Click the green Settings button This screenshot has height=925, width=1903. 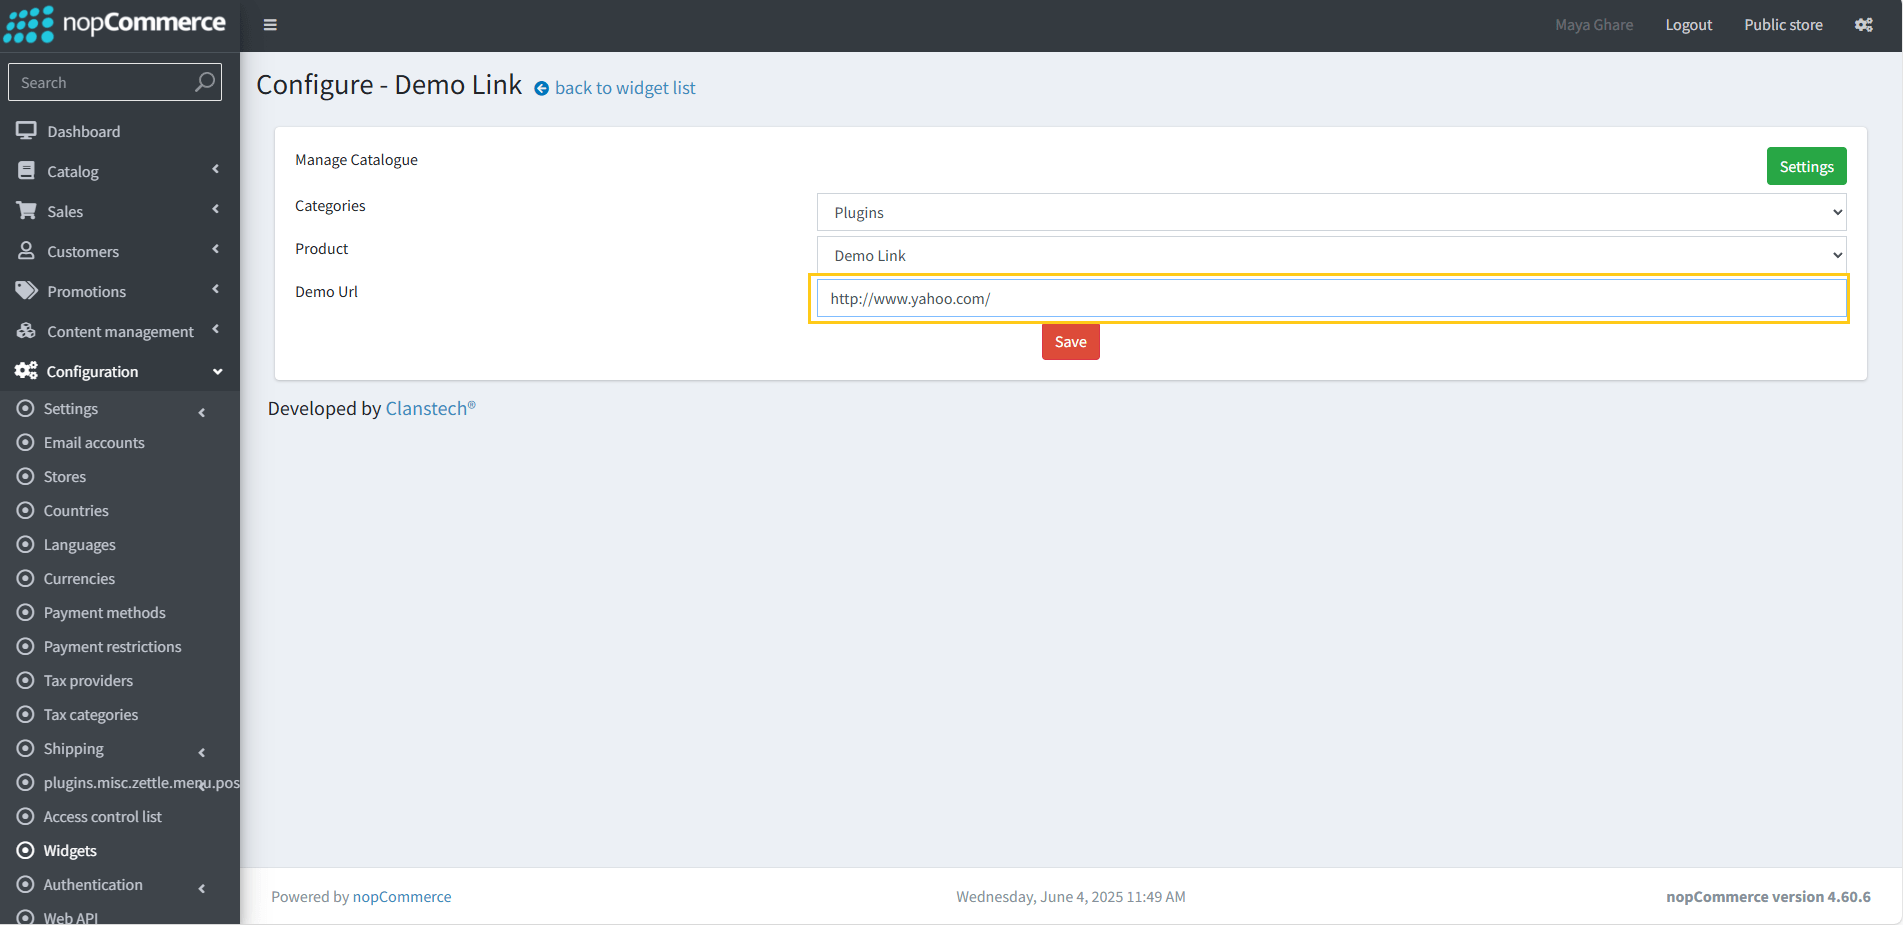tap(1805, 166)
